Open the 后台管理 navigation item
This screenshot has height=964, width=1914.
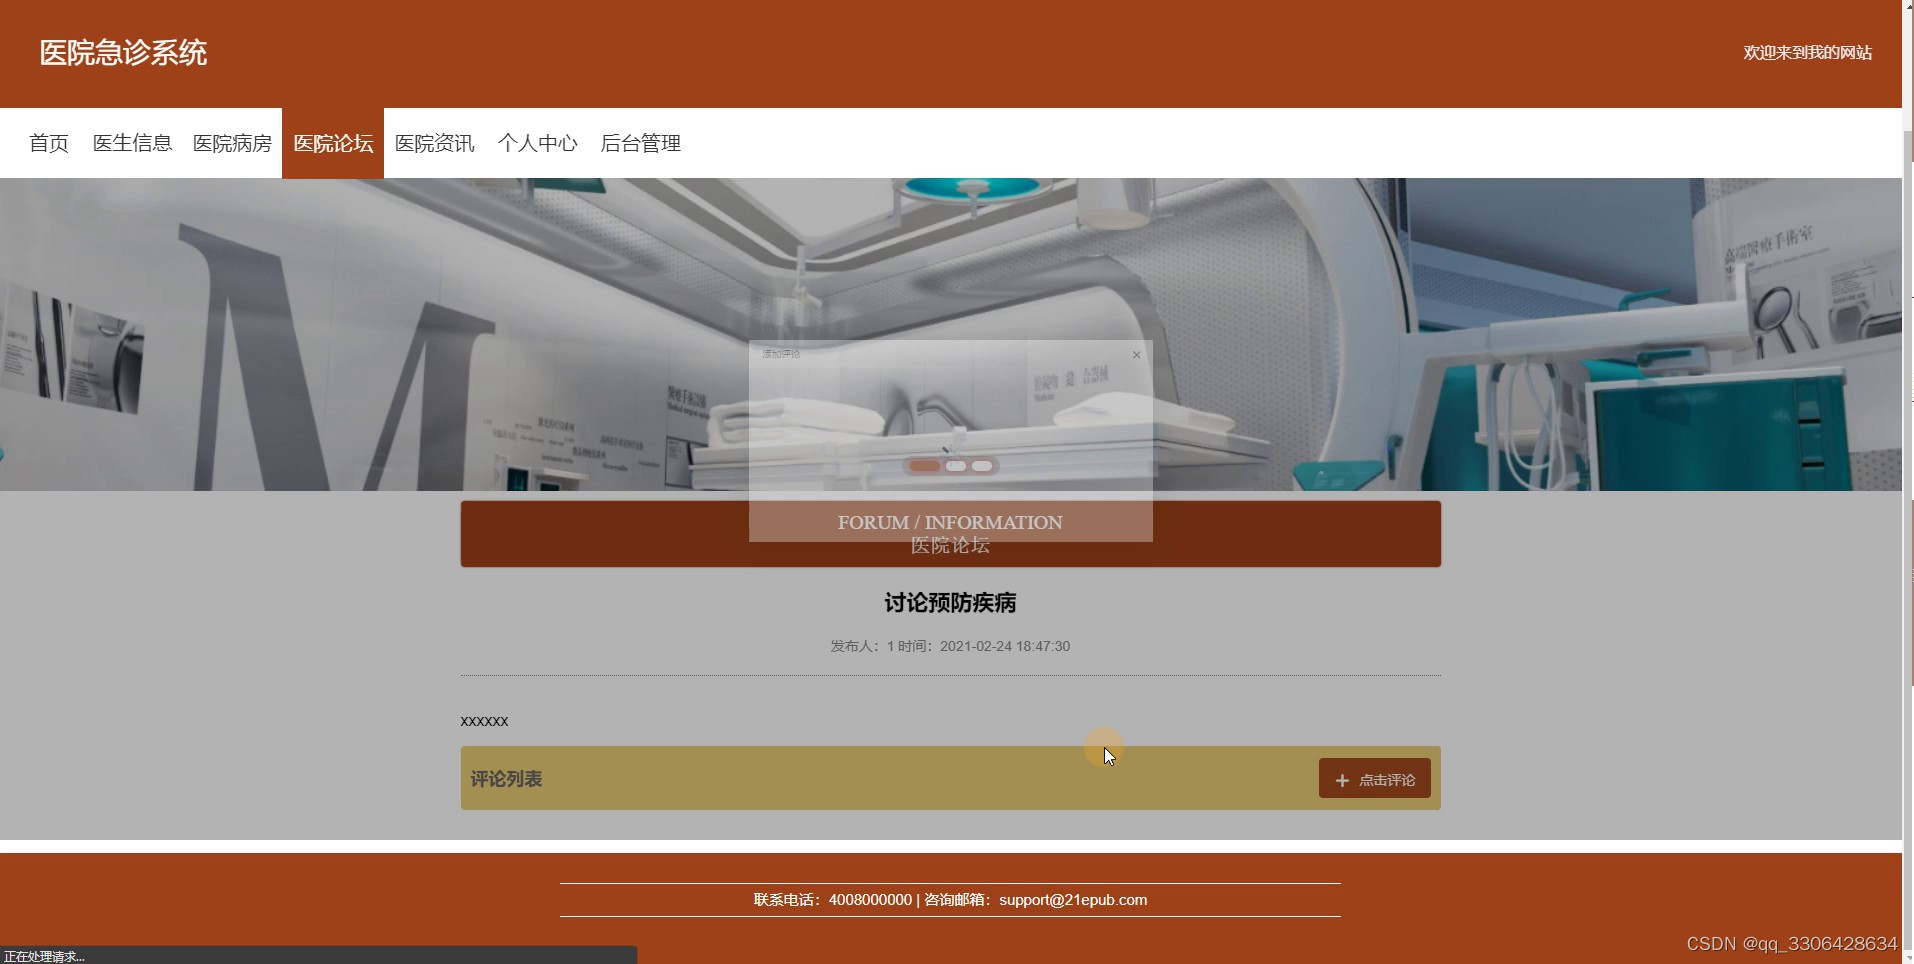coord(640,143)
